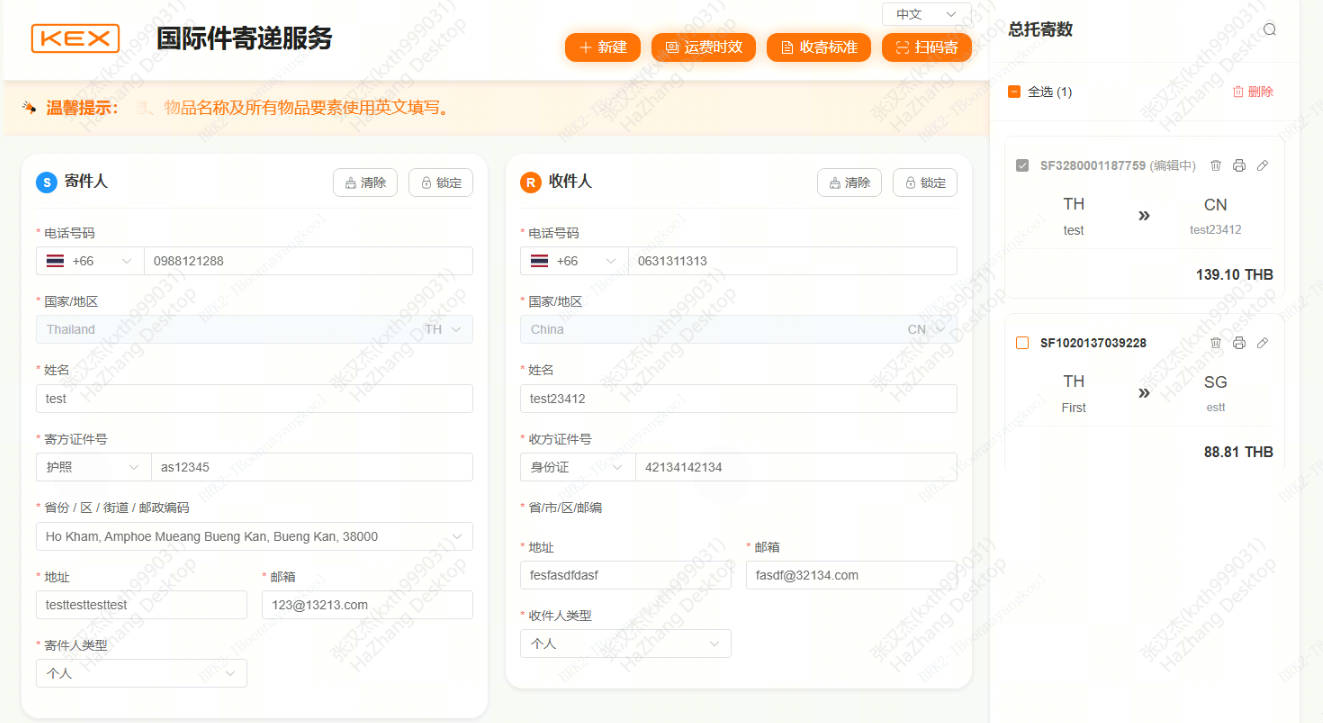Toggle the 全选 (1) checkbox

[x=1014, y=92]
